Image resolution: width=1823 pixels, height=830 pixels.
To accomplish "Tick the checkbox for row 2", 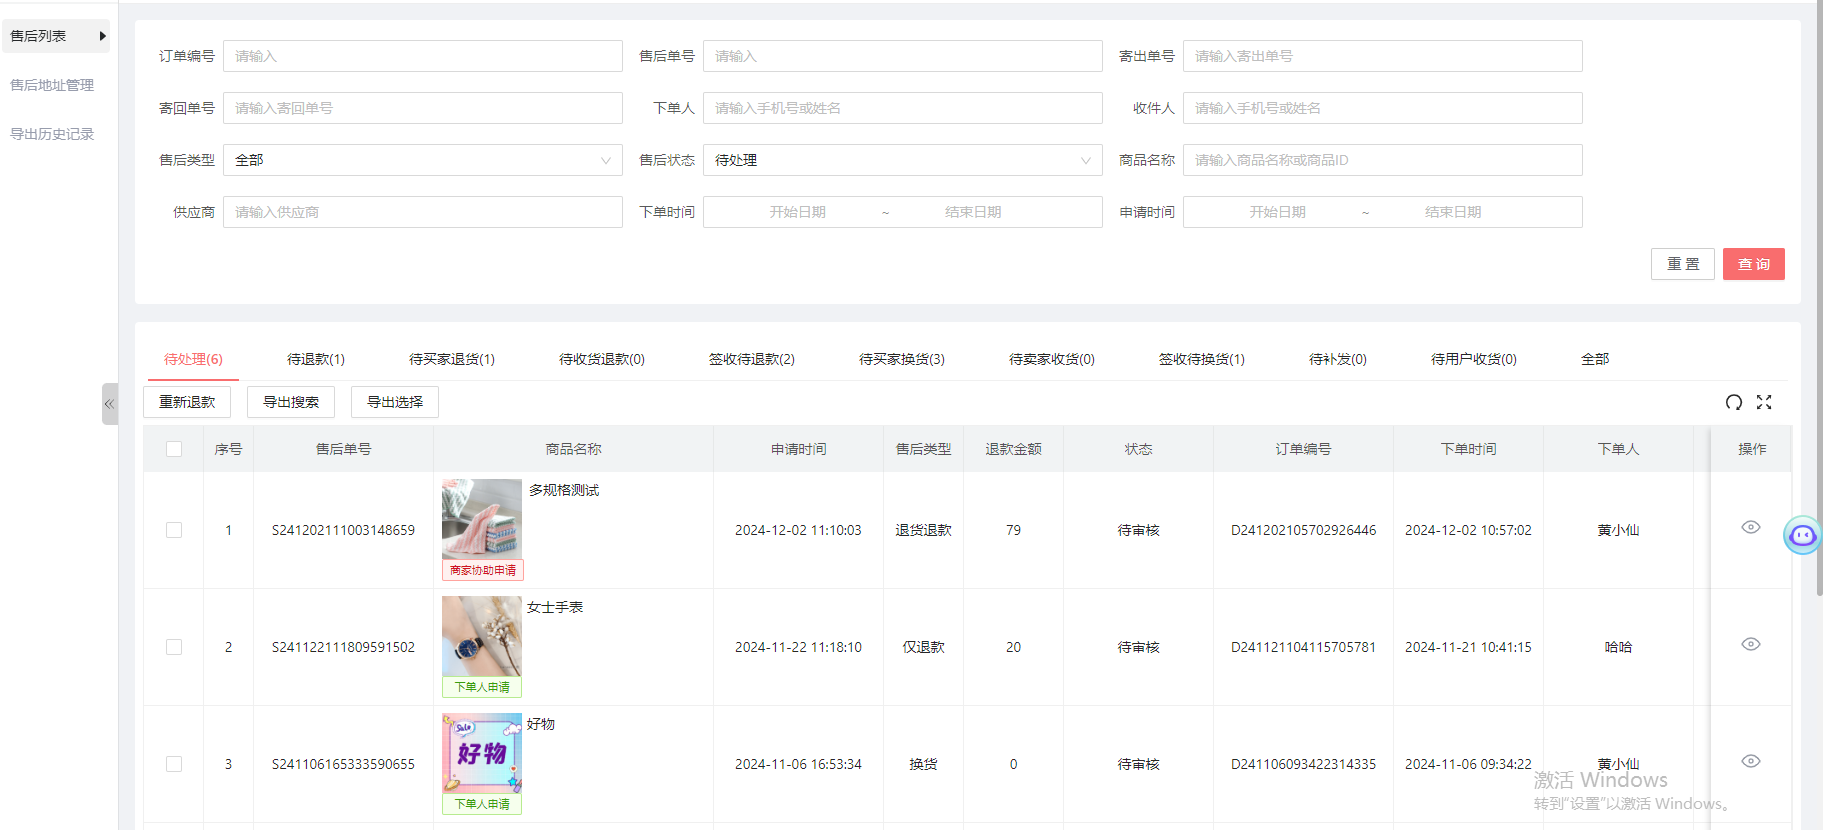I will [174, 647].
